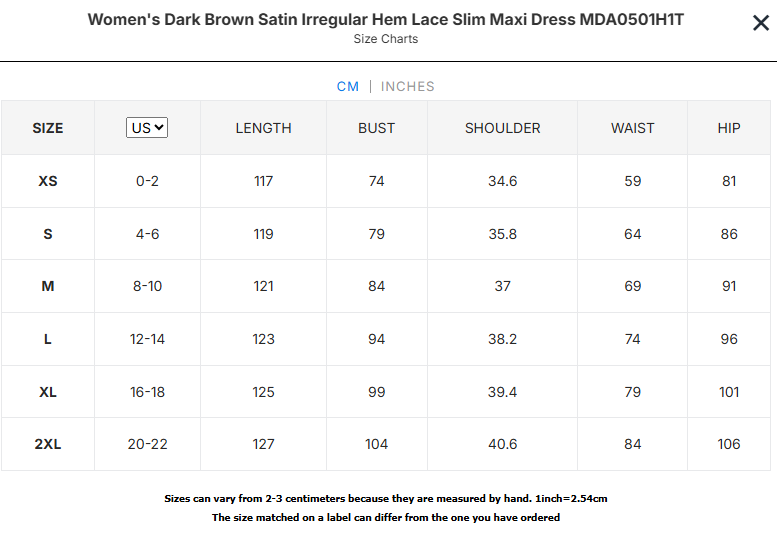Open the US size standard dropdown
This screenshot has width=777, height=548.
(x=147, y=128)
